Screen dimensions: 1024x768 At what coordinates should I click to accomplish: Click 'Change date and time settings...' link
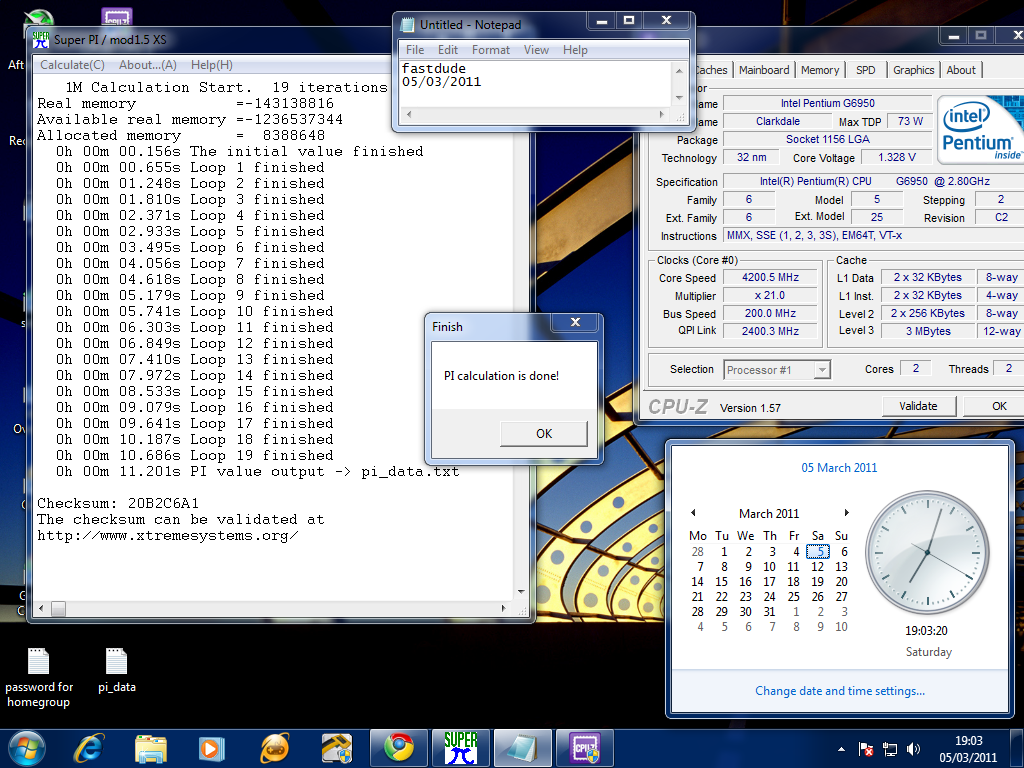pyautogui.click(x=840, y=691)
